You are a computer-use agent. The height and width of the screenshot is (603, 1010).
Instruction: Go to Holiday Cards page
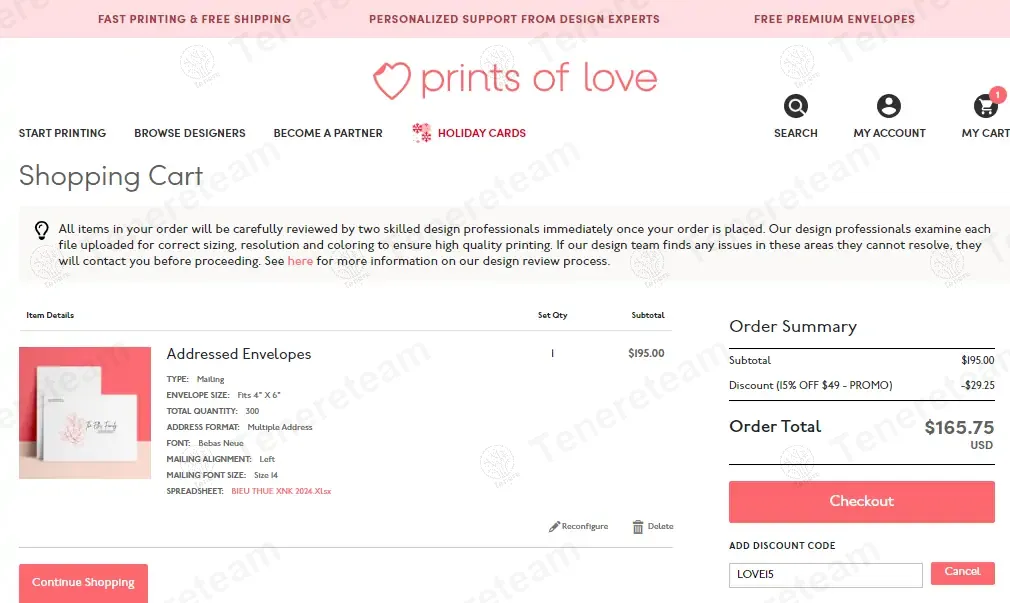click(x=481, y=133)
